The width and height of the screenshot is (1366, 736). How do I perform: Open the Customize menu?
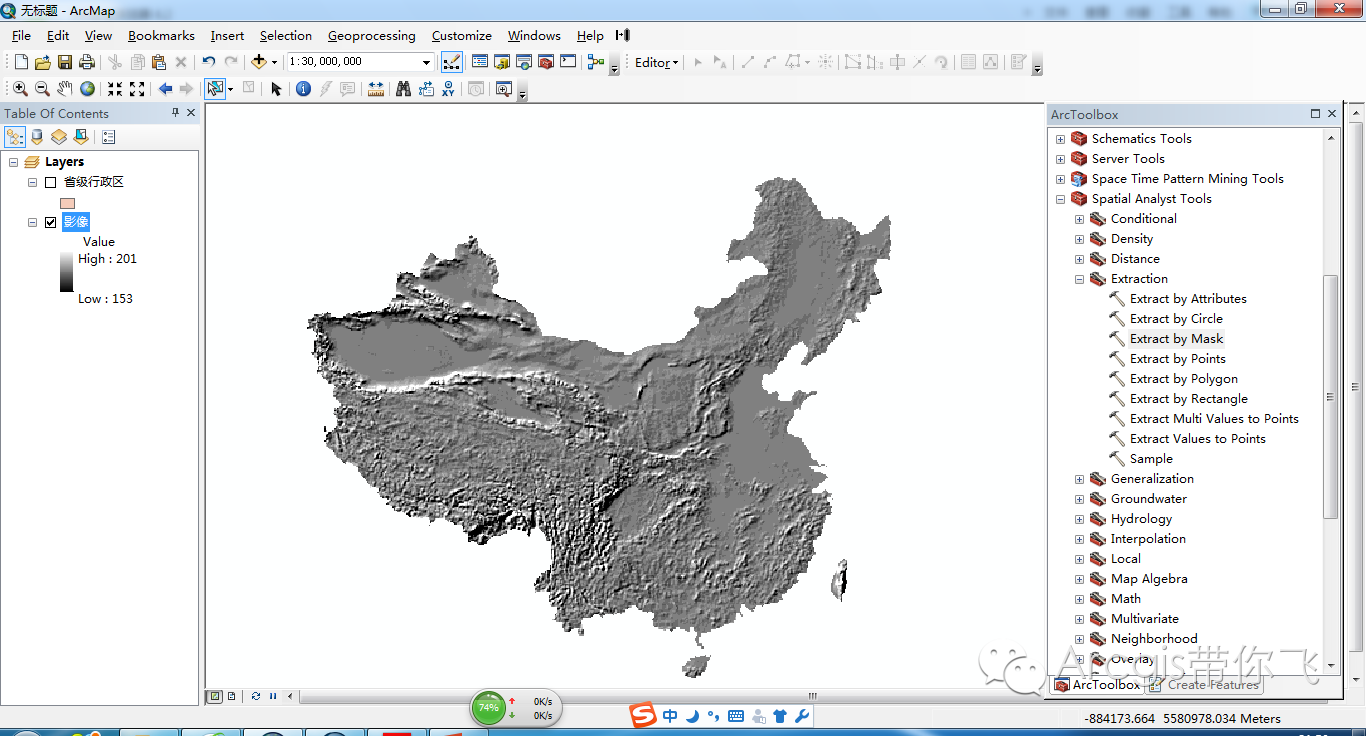[461, 36]
